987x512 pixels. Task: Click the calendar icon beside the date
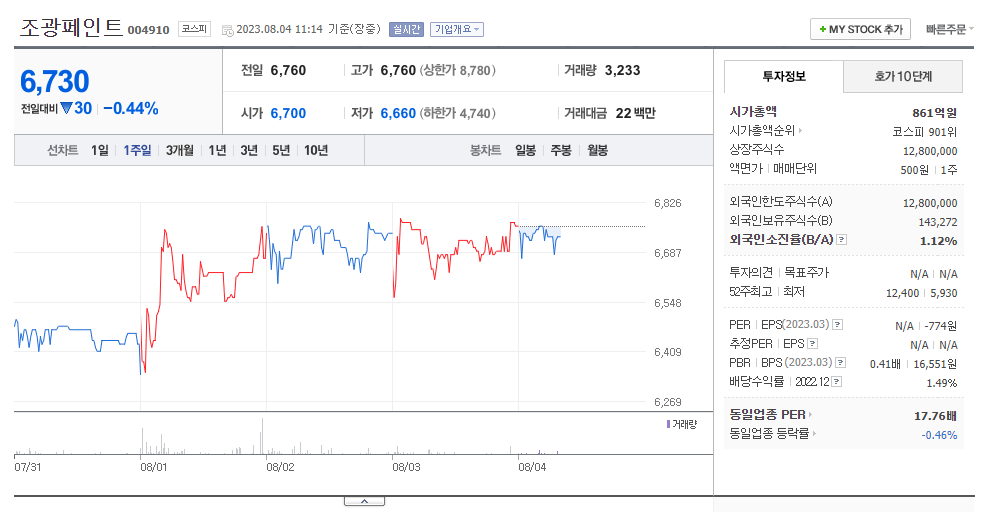click(228, 30)
